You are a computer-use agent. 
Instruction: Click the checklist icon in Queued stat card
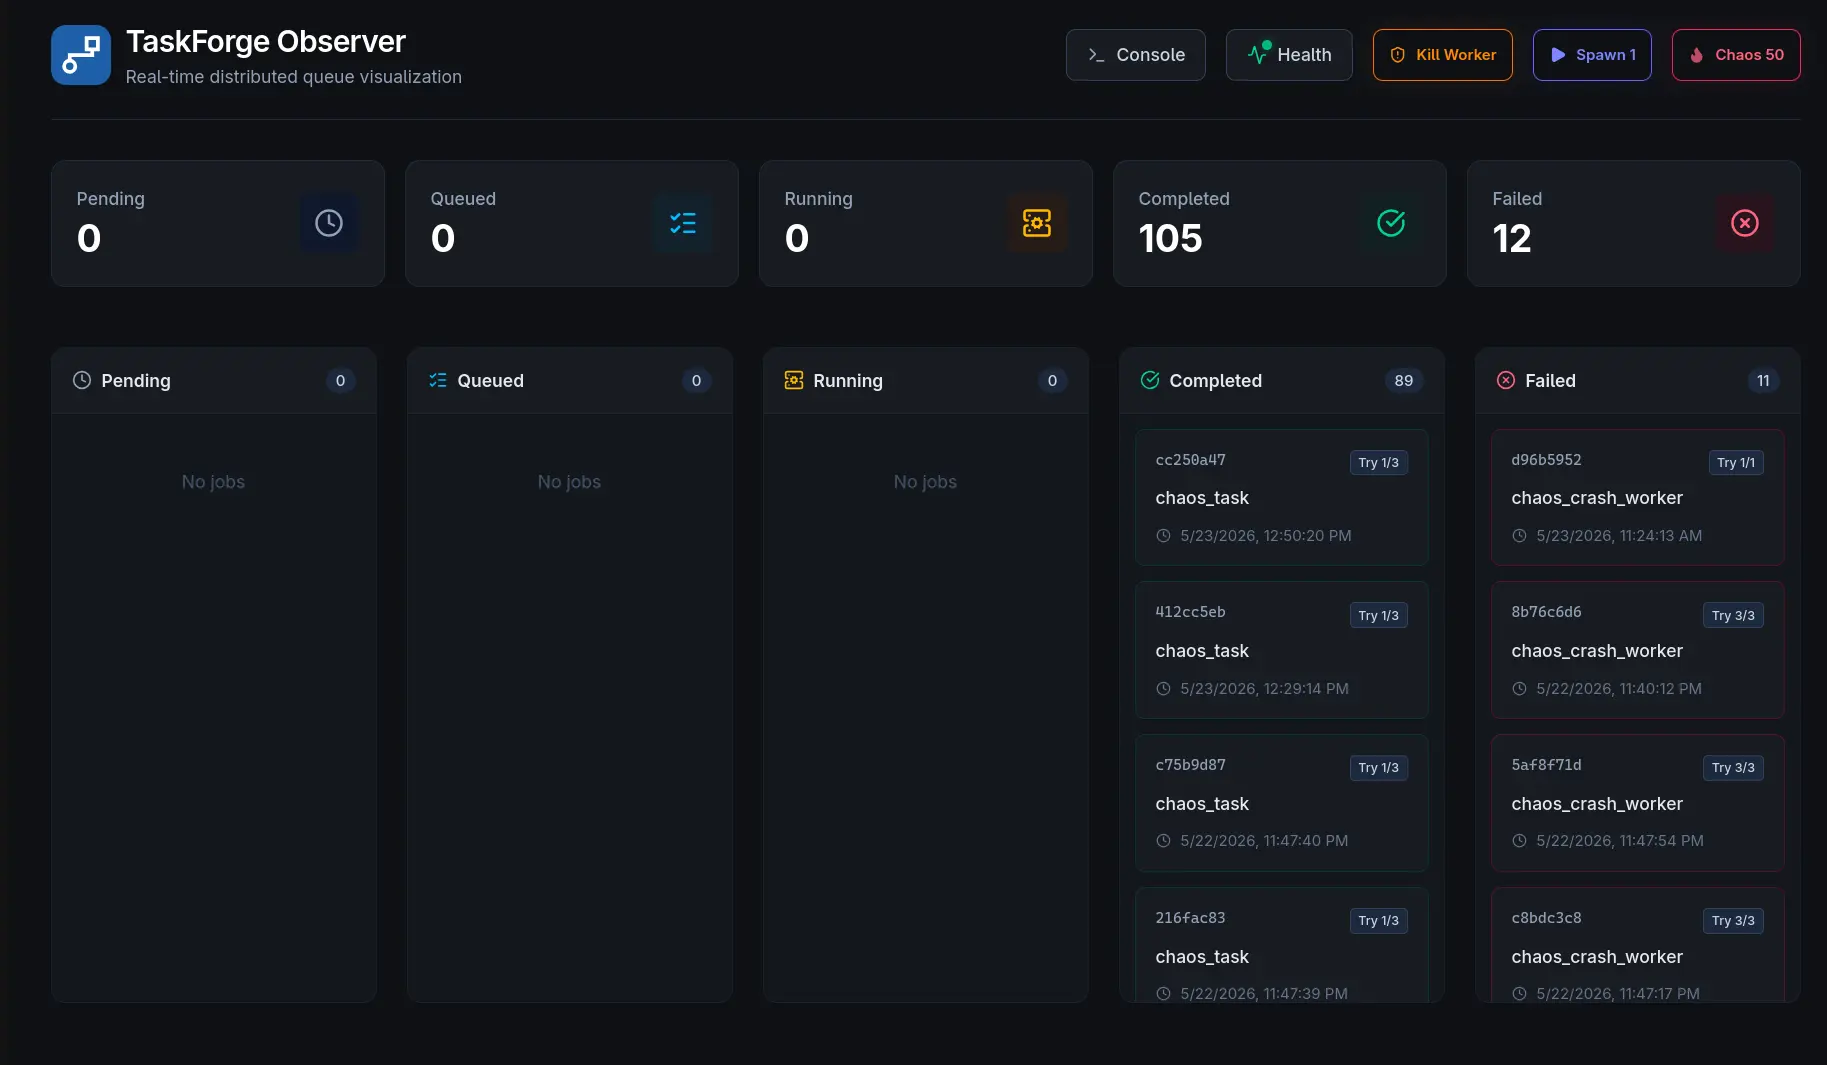click(683, 223)
